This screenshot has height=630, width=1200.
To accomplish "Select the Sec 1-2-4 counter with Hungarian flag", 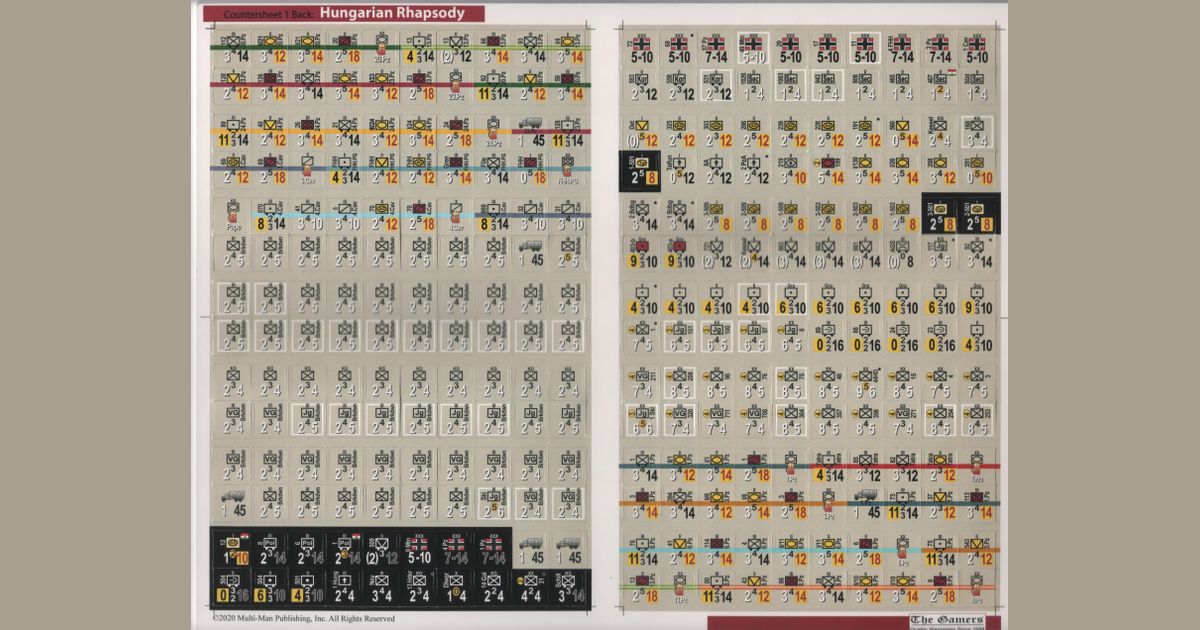I will [x=938, y=84].
